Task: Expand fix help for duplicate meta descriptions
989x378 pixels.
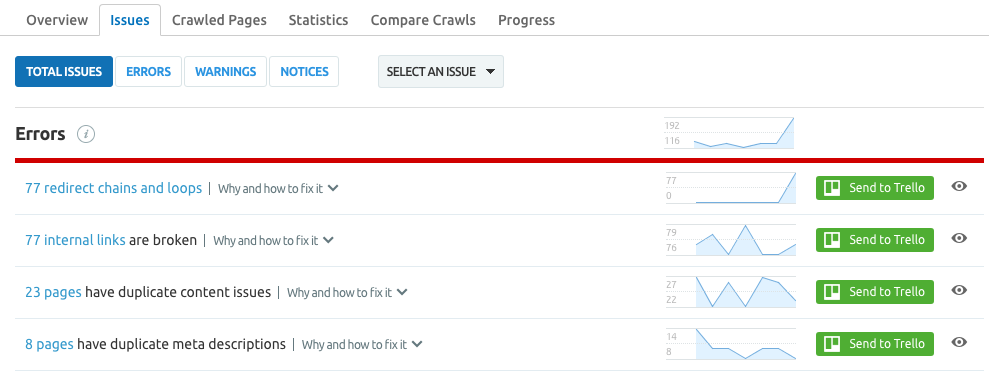Action: [362, 345]
